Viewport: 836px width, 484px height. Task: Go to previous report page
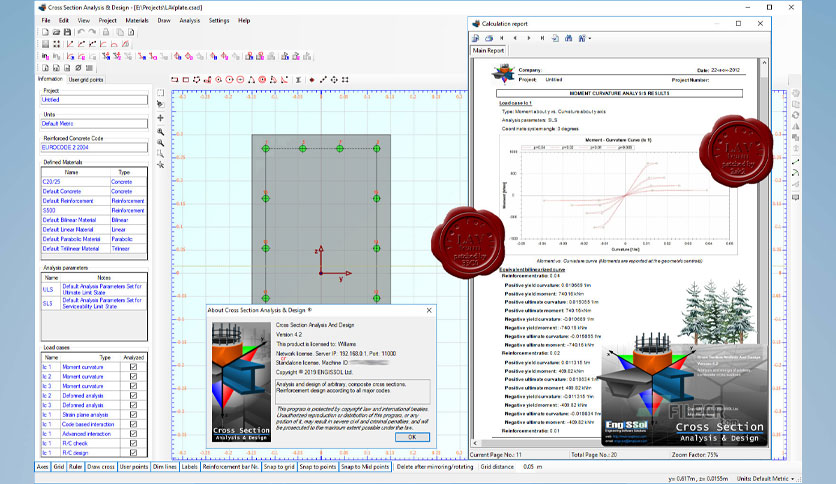(x=515, y=38)
